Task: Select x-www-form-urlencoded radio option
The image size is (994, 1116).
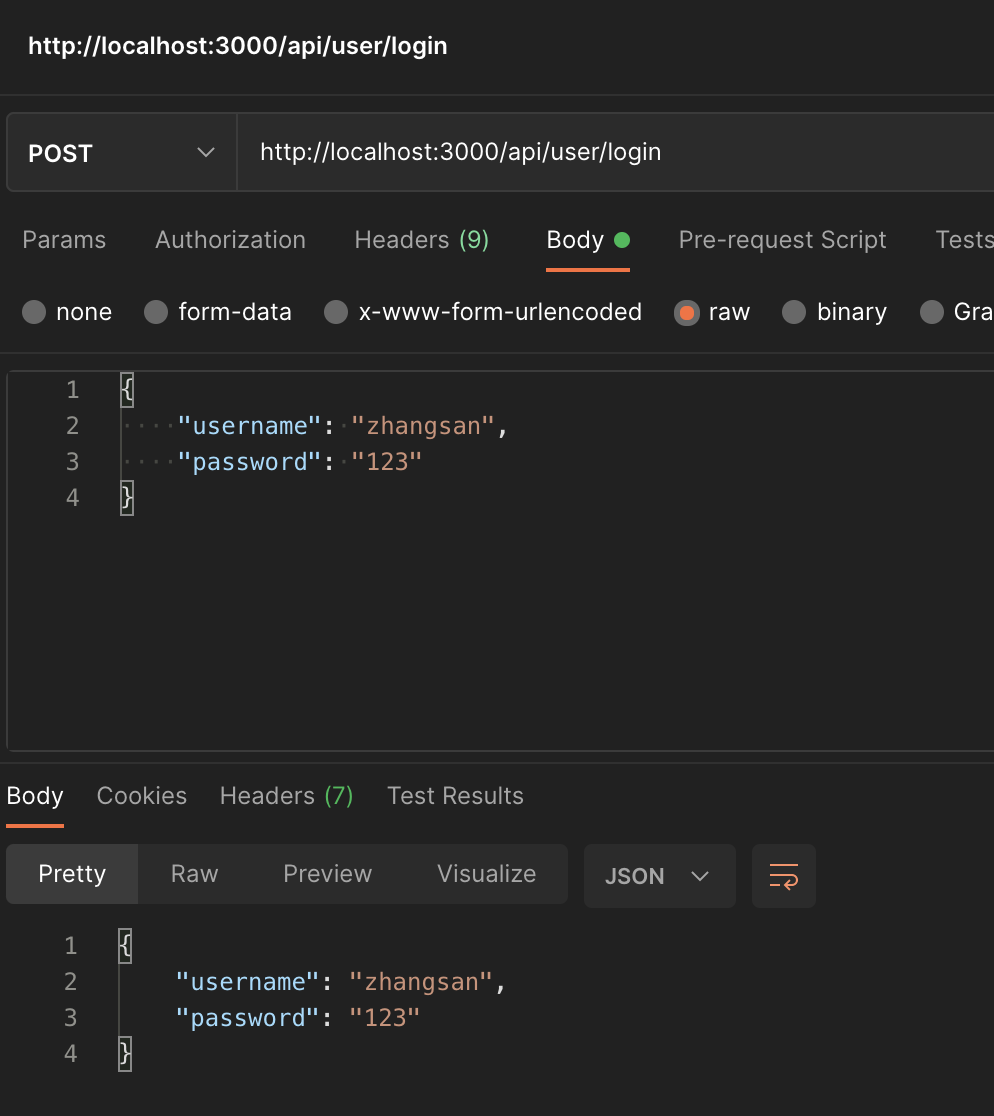Action: pyautogui.click(x=337, y=313)
